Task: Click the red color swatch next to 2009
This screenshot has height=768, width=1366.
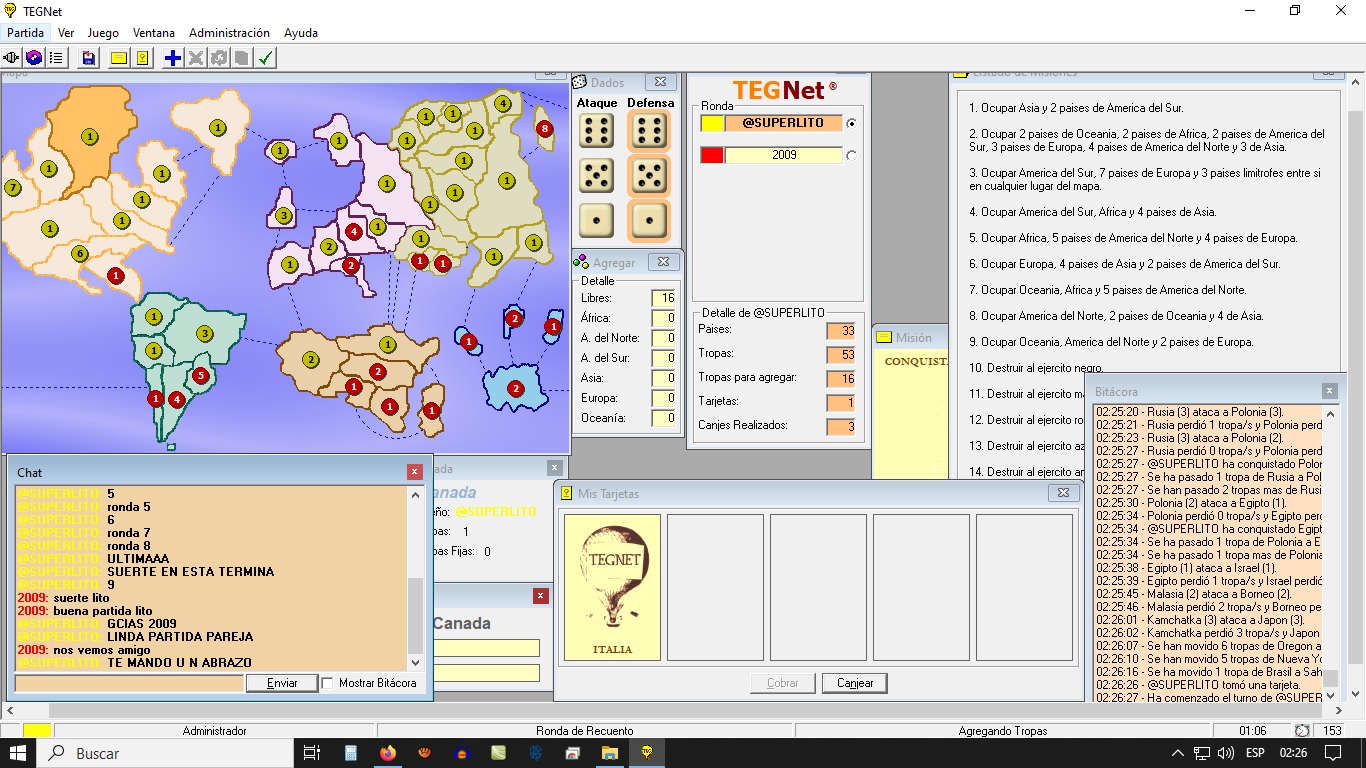Action: pyautogui.click(x=711, y=155)
